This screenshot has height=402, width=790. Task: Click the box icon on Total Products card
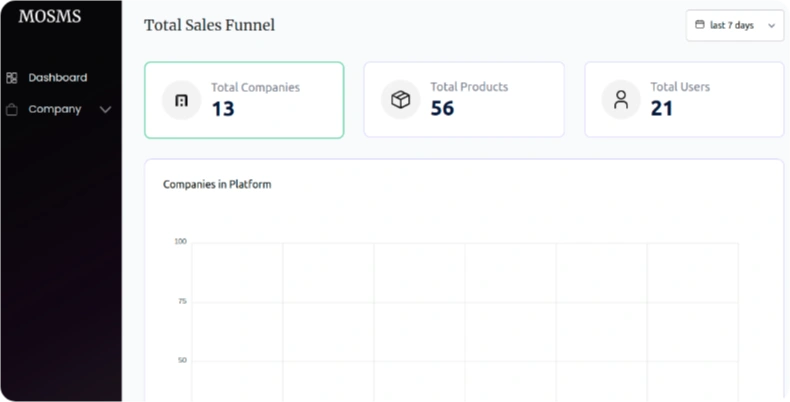click(400, 100)
